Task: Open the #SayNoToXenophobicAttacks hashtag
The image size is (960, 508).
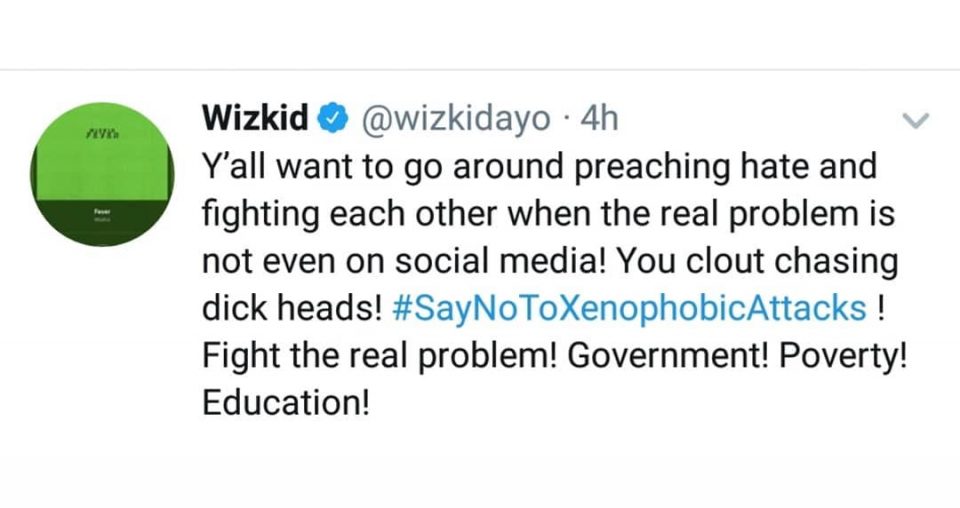Action: click(629, 309)
